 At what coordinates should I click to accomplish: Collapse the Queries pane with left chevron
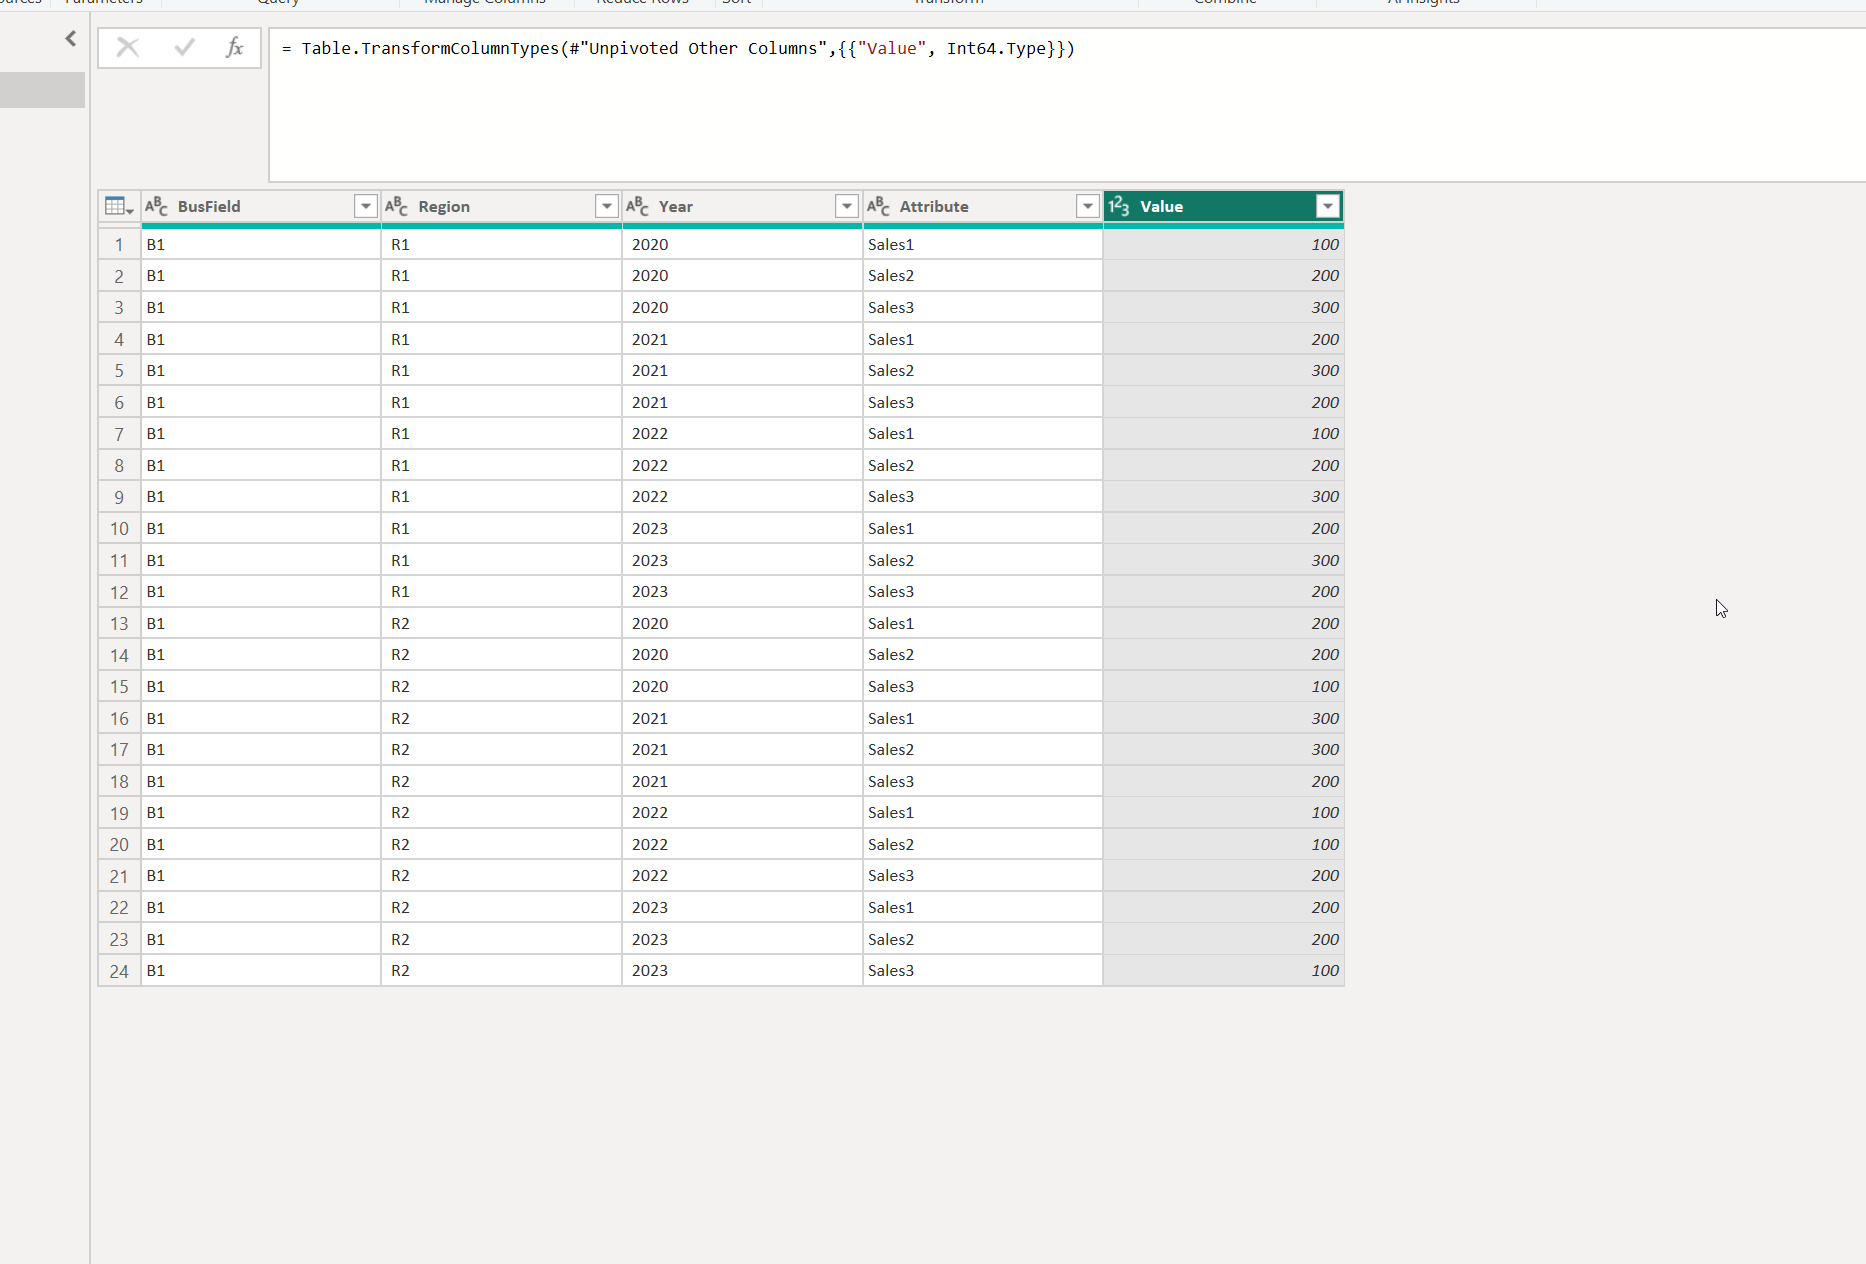pos(70,38)
